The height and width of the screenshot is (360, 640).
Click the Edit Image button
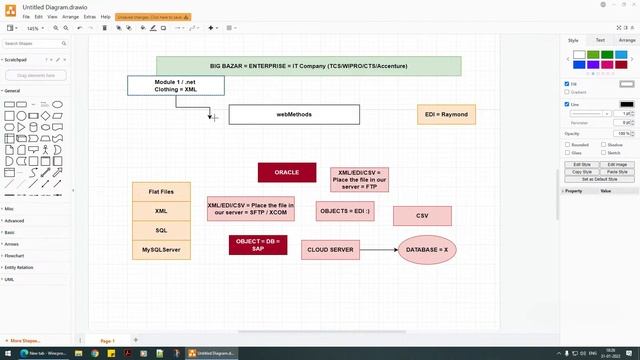click(x=617, y=164)
